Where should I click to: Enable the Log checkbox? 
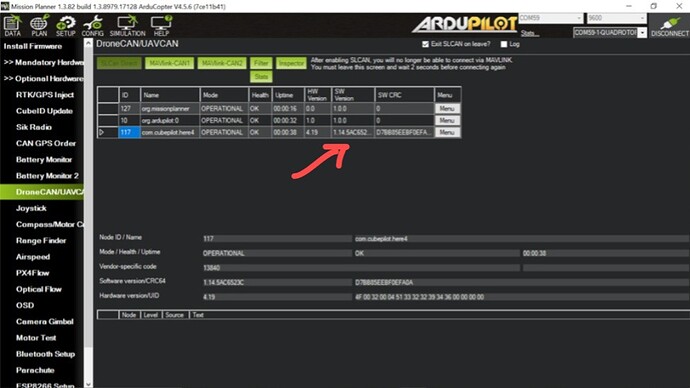coord(504,44)
